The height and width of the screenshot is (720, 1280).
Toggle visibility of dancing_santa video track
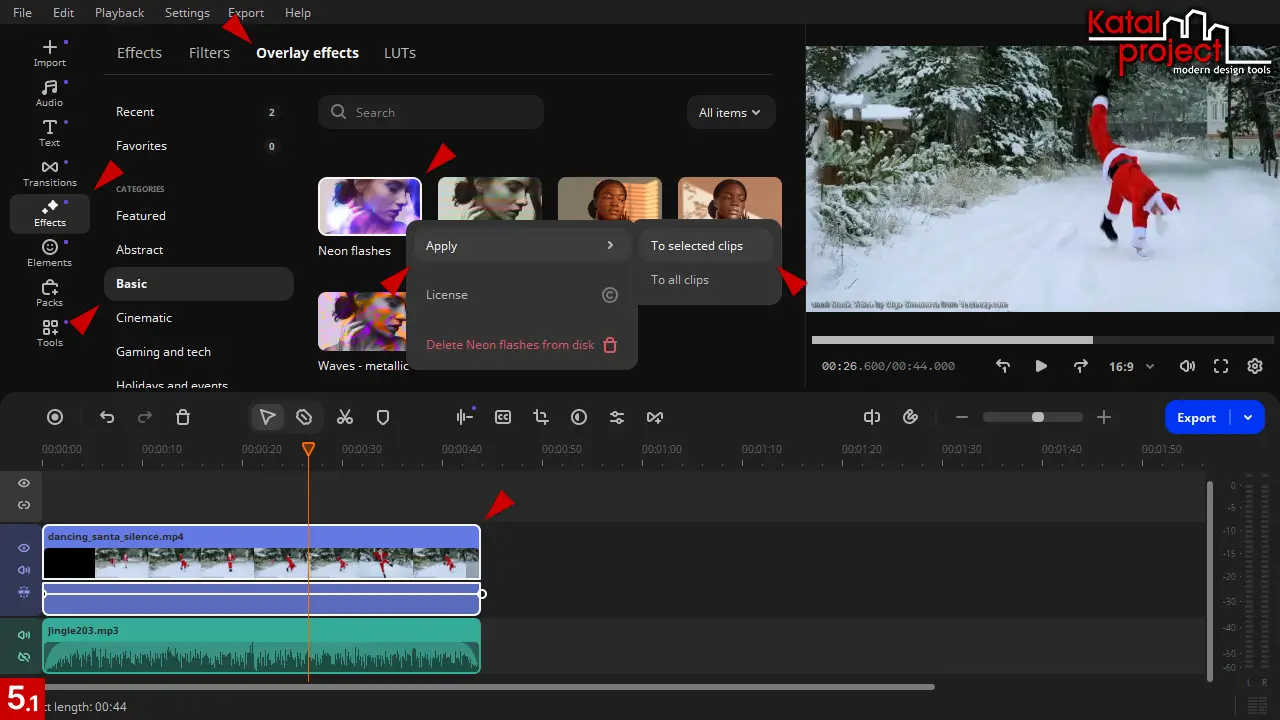point(24,548)
